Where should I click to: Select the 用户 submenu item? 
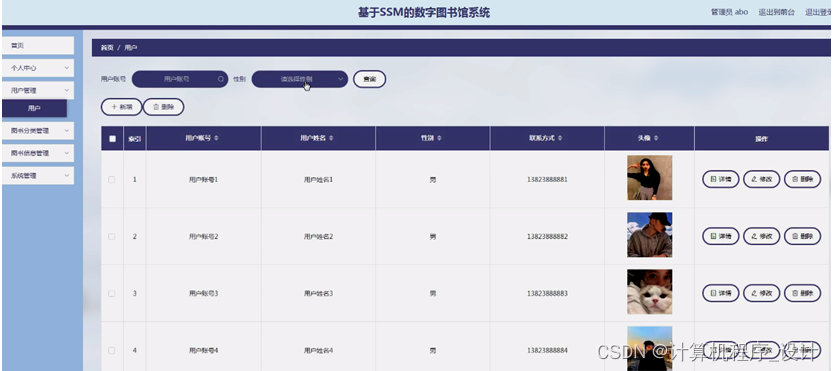35,108
